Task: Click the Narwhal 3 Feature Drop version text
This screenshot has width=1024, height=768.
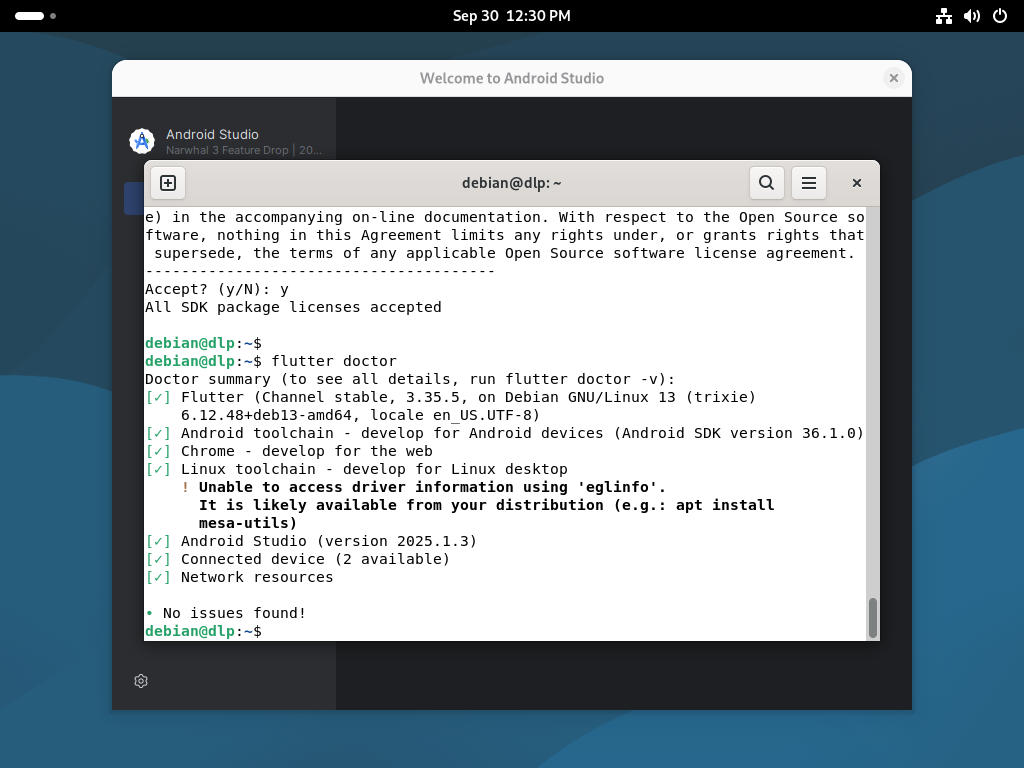Action: 243,151
